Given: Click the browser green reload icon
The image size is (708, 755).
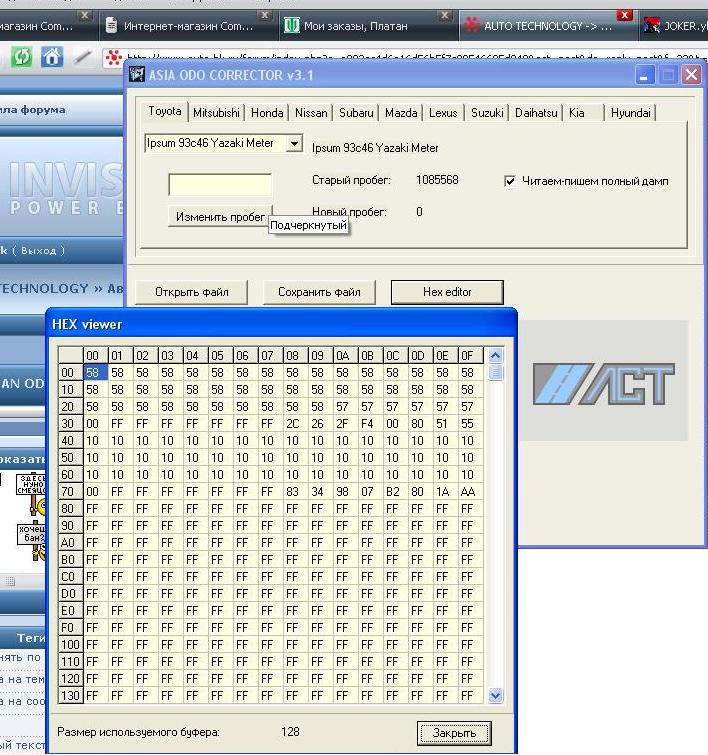Looking at the screenshot, I should coord(21,57).
